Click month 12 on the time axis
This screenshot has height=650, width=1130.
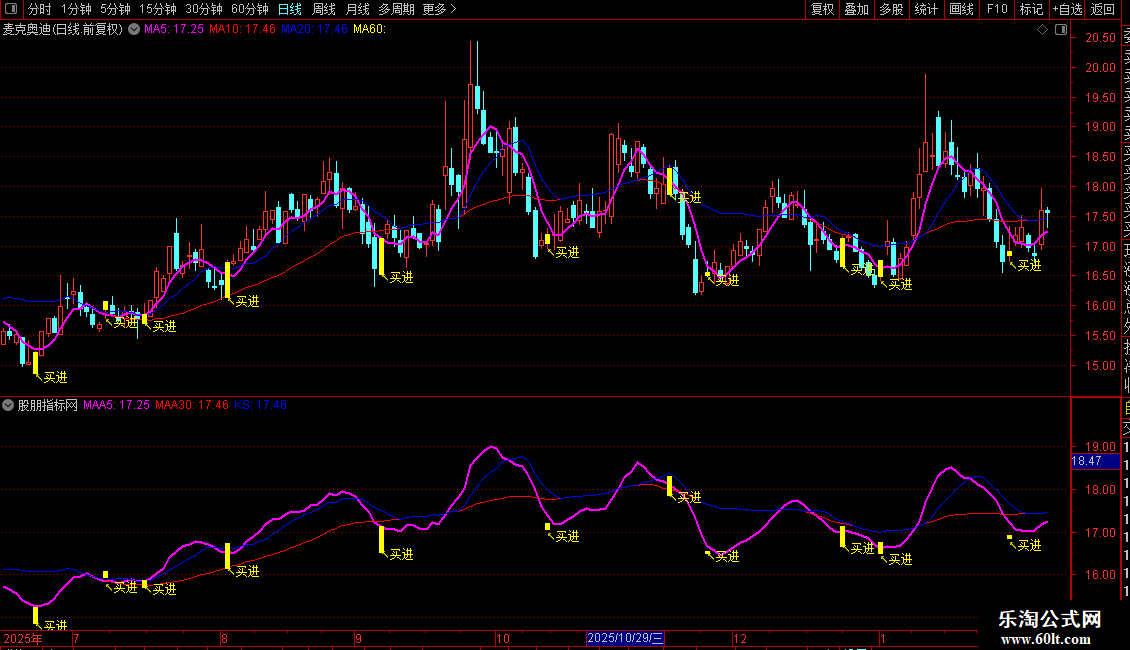tap(740, 638)
